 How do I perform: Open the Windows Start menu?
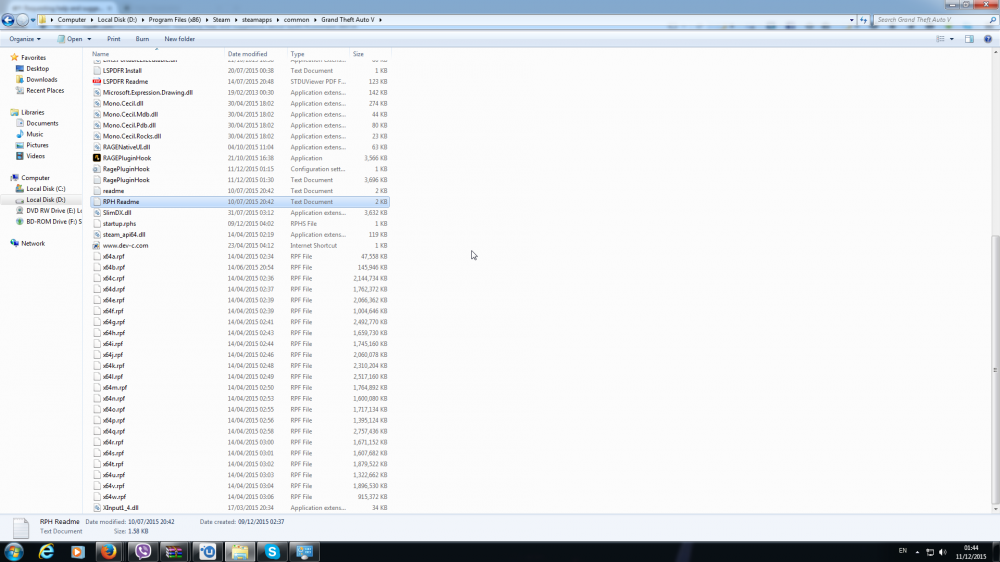point(13,552)
